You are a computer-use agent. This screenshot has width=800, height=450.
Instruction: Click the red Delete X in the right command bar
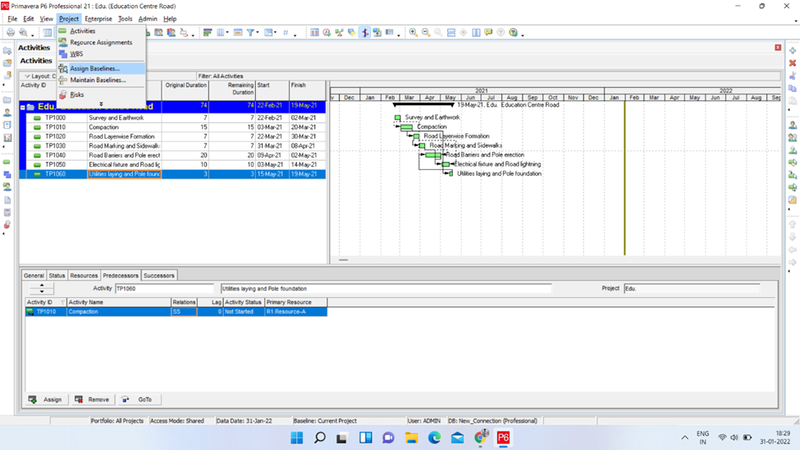click(792, 63)
